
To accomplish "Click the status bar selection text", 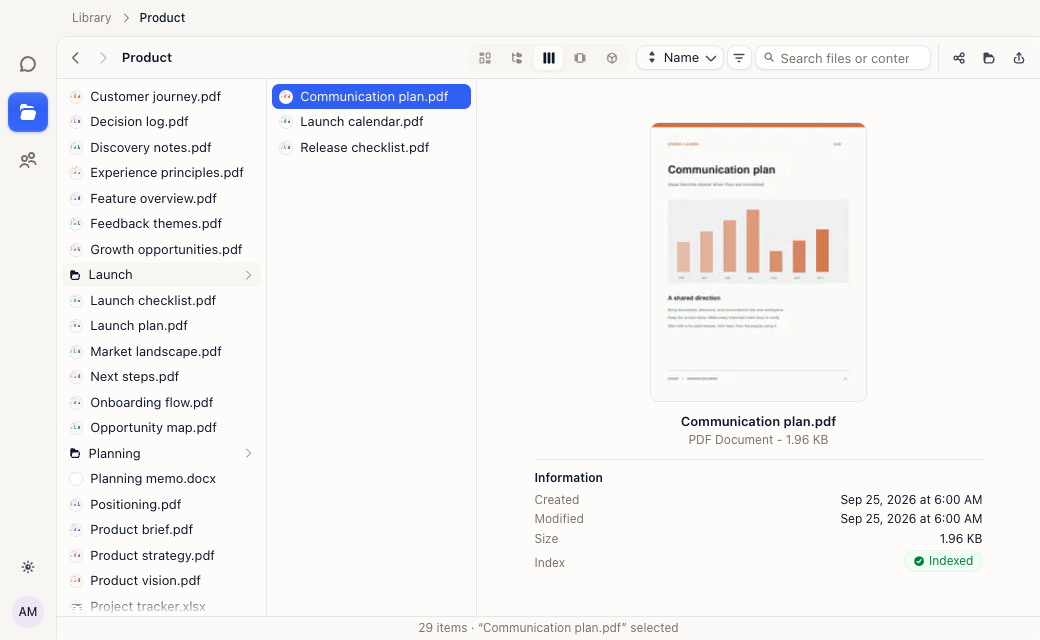I will pos(548,628).
